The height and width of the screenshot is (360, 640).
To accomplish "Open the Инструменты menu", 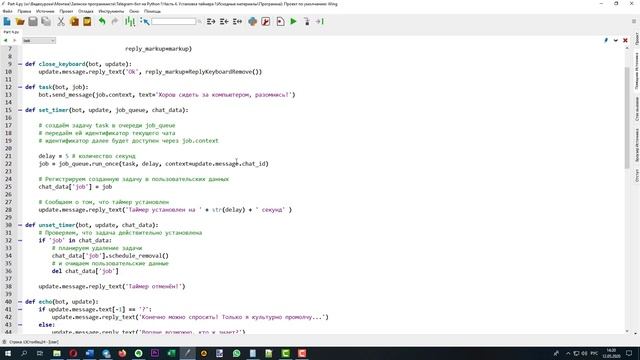I will 111,11.
